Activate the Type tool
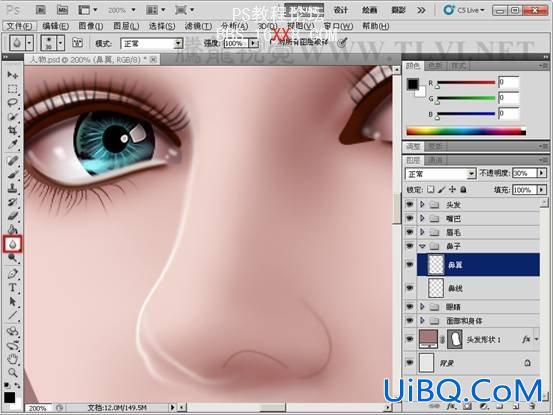The image size is (553, 415). tap(12, 288)
